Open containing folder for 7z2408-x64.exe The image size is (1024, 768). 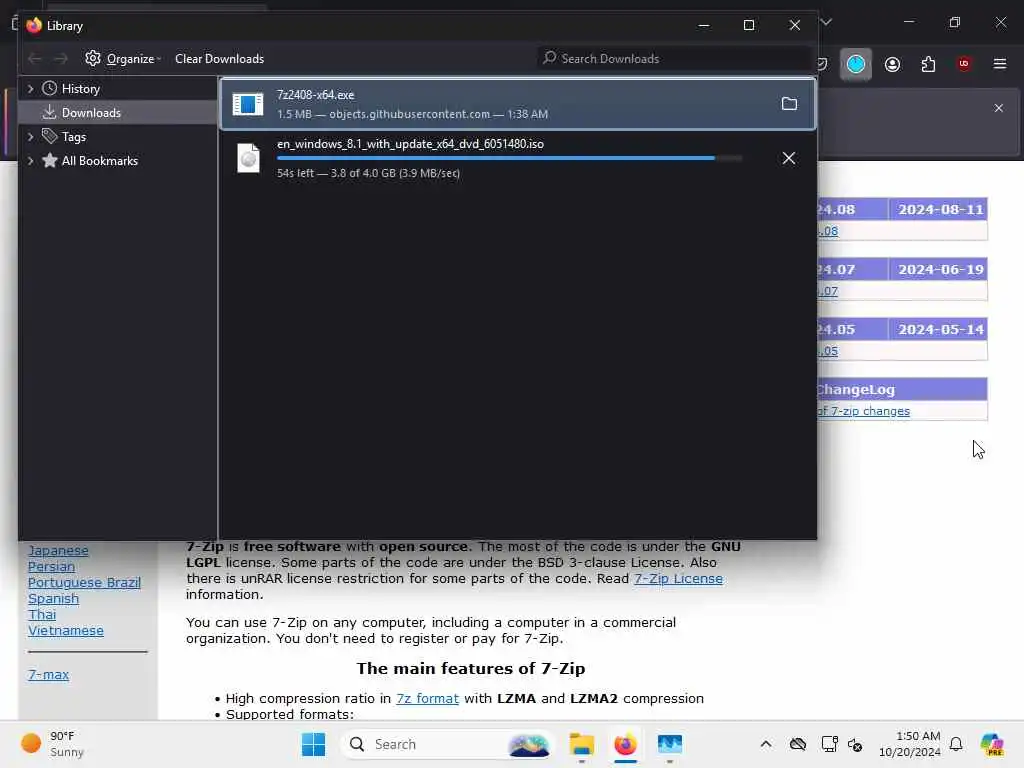pyautogui.click(x=789, y=104)
